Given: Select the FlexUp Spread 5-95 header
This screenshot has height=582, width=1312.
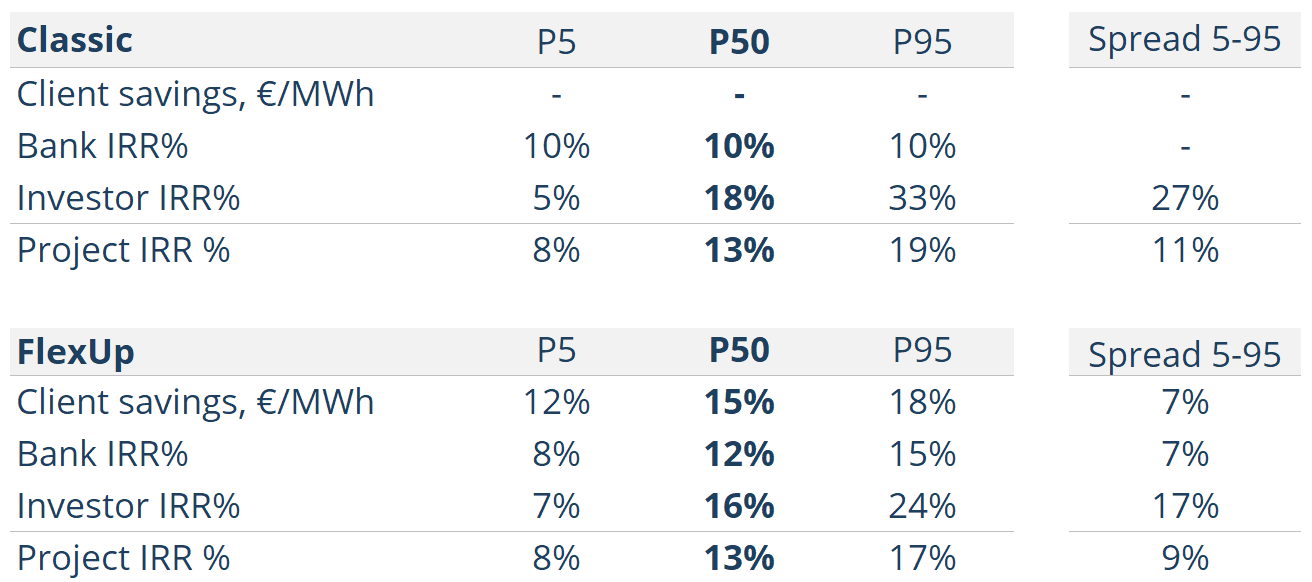Looking at the screenshot, I should pyautogui.click(x=1185, y=354).
